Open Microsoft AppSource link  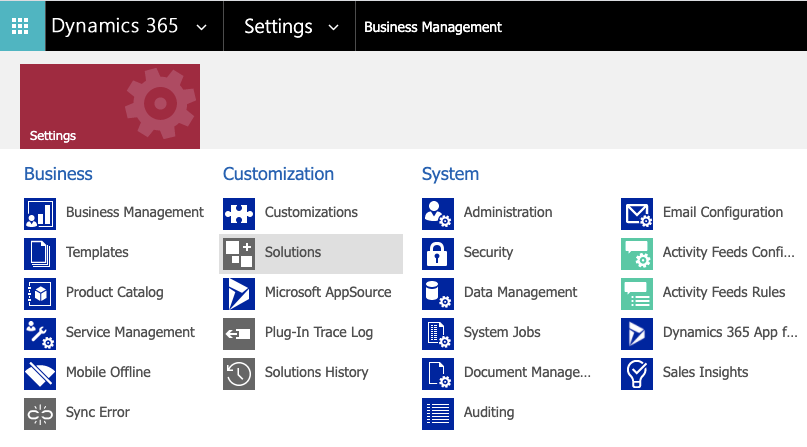point(328,292)
